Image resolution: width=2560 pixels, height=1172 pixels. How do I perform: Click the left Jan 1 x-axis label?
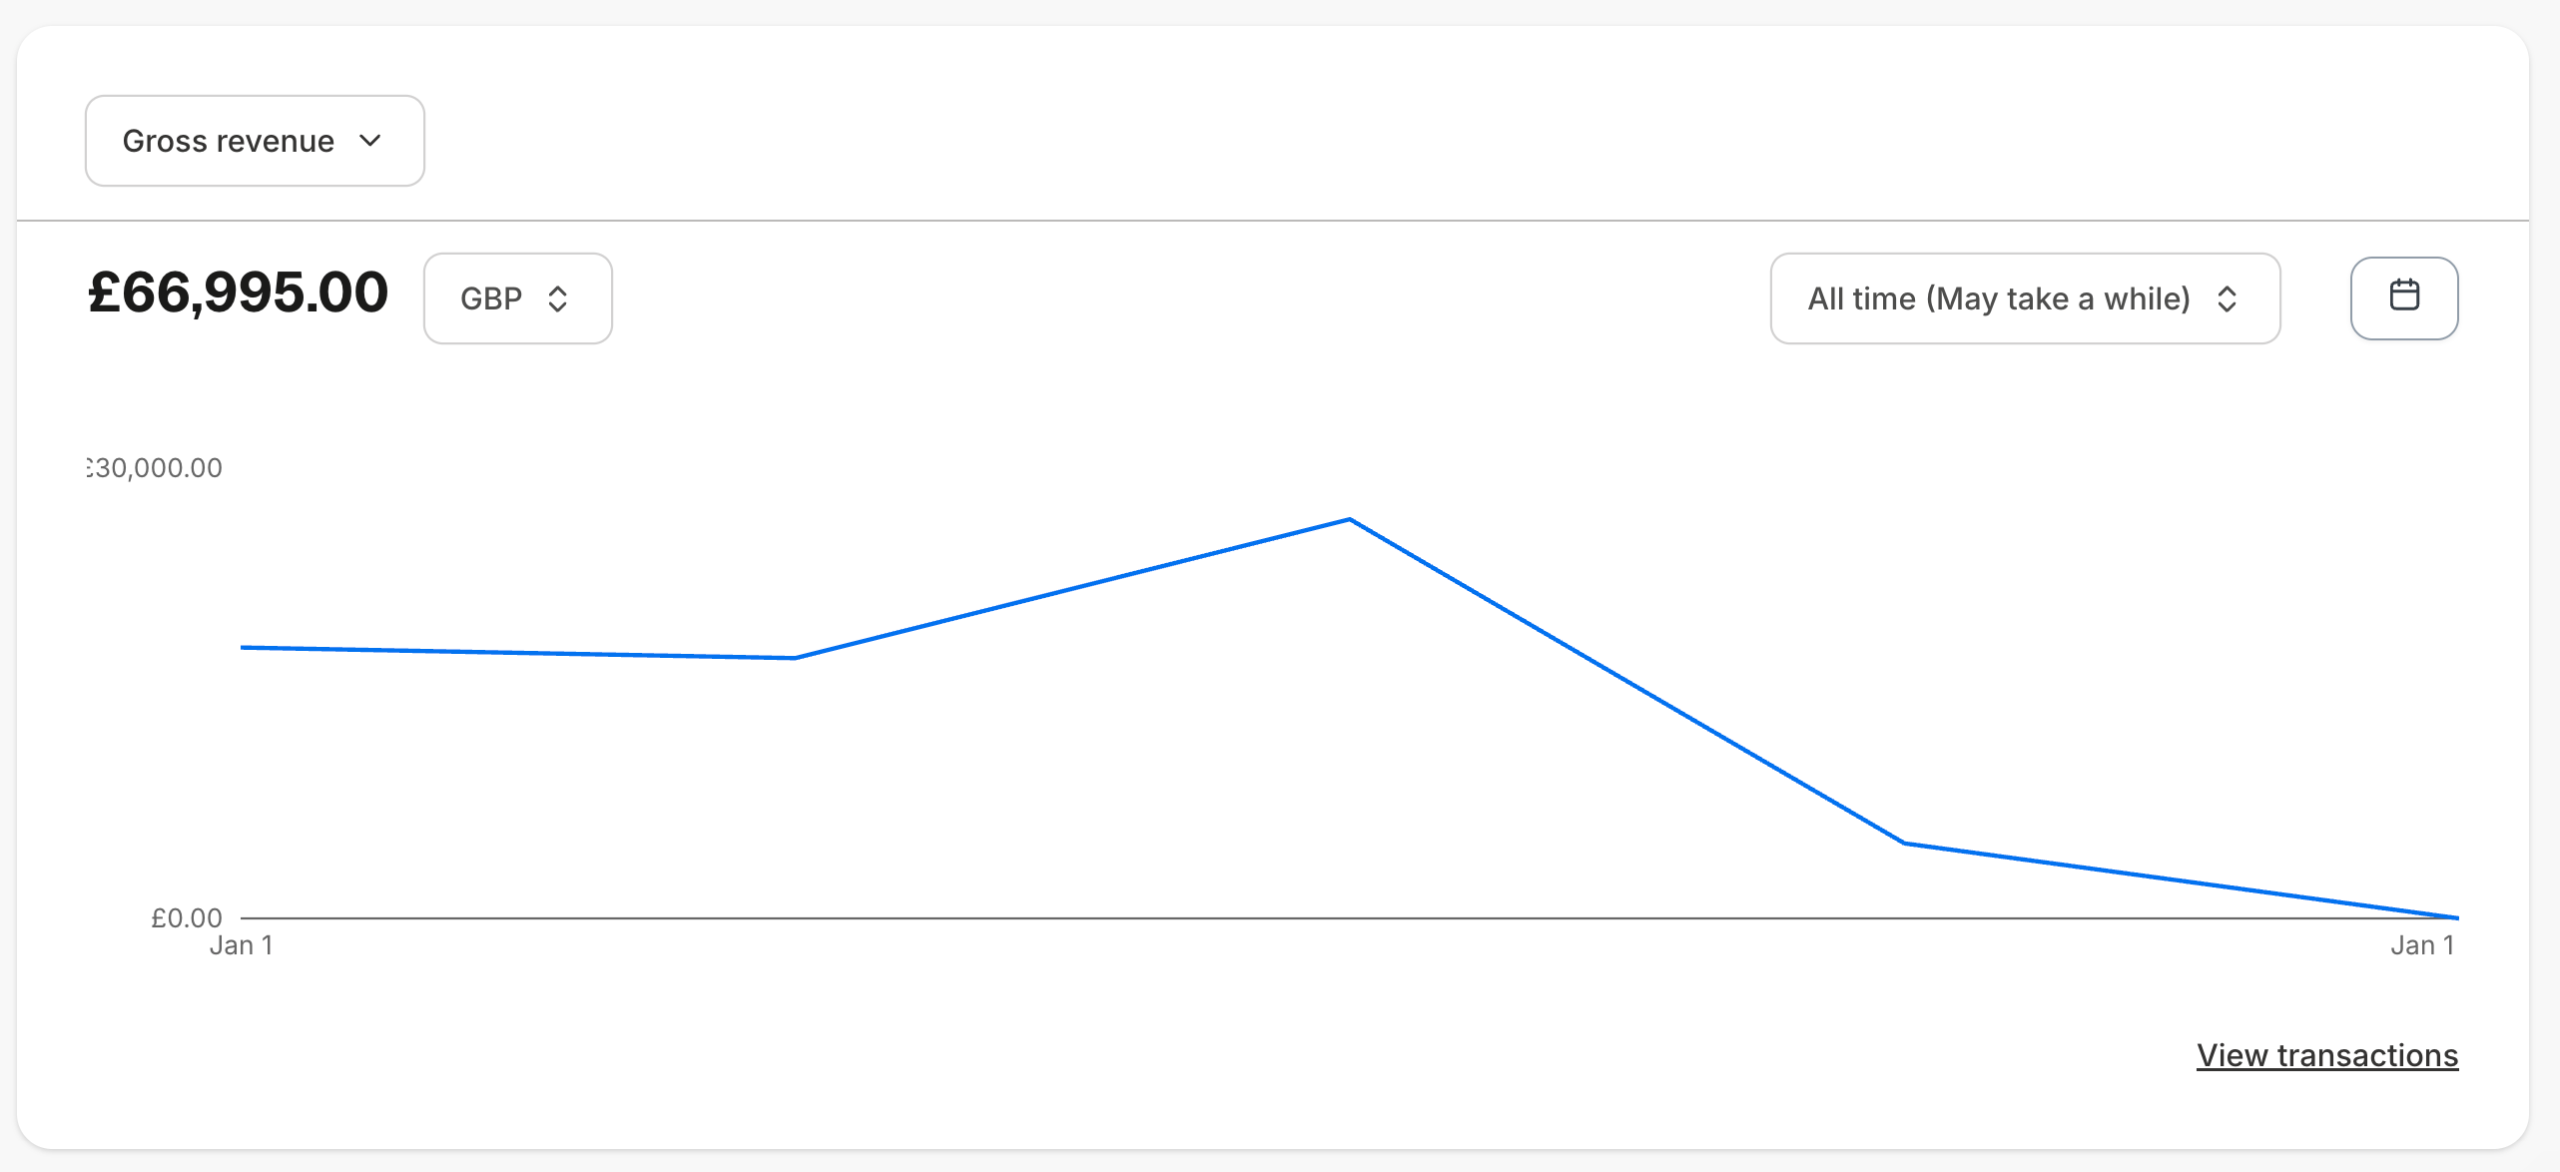[x=241, y=945]
